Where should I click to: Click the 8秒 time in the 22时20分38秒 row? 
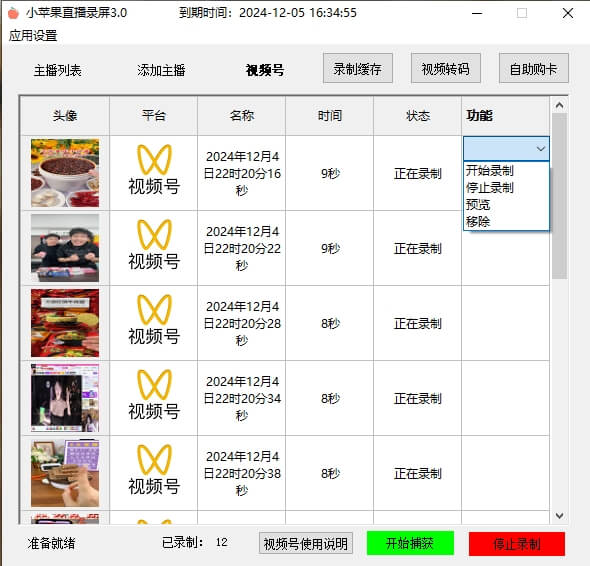(330, 473)
